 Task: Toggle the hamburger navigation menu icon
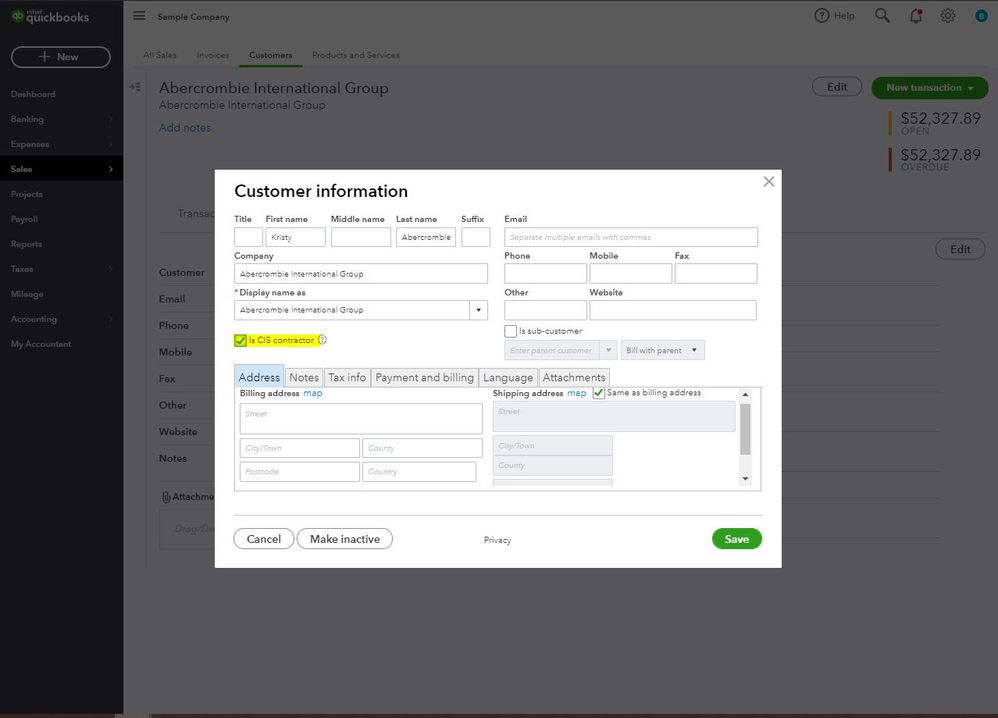pos(139,16)
